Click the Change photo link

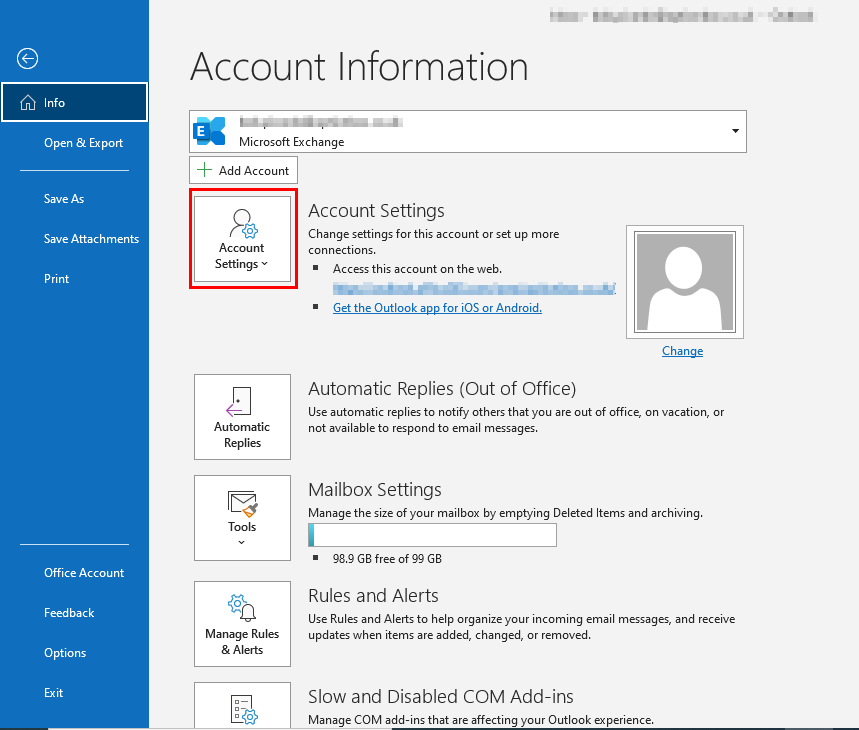tap(682, 351)
